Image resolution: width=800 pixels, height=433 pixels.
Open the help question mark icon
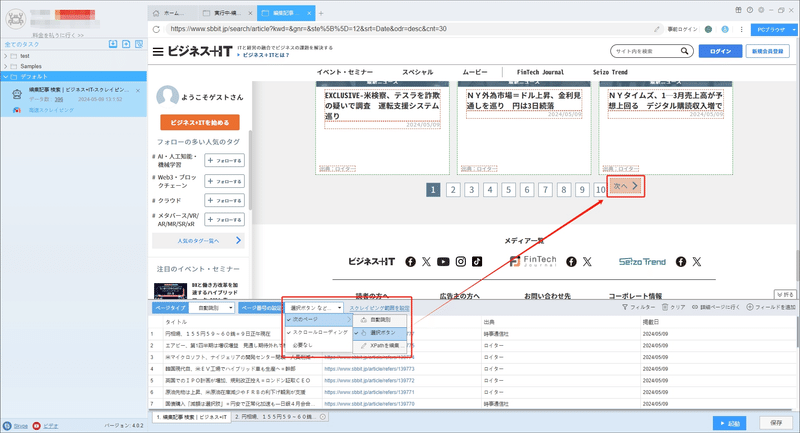tap(749, 10)
